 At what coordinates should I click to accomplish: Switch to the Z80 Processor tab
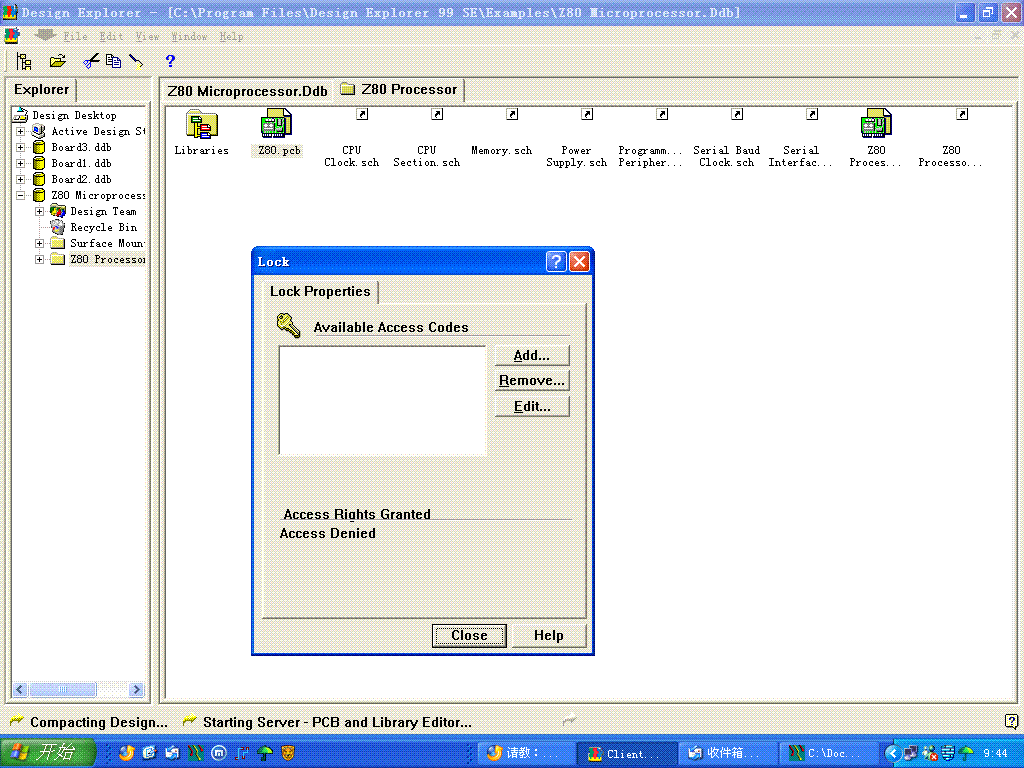click(x=400, y=89)
